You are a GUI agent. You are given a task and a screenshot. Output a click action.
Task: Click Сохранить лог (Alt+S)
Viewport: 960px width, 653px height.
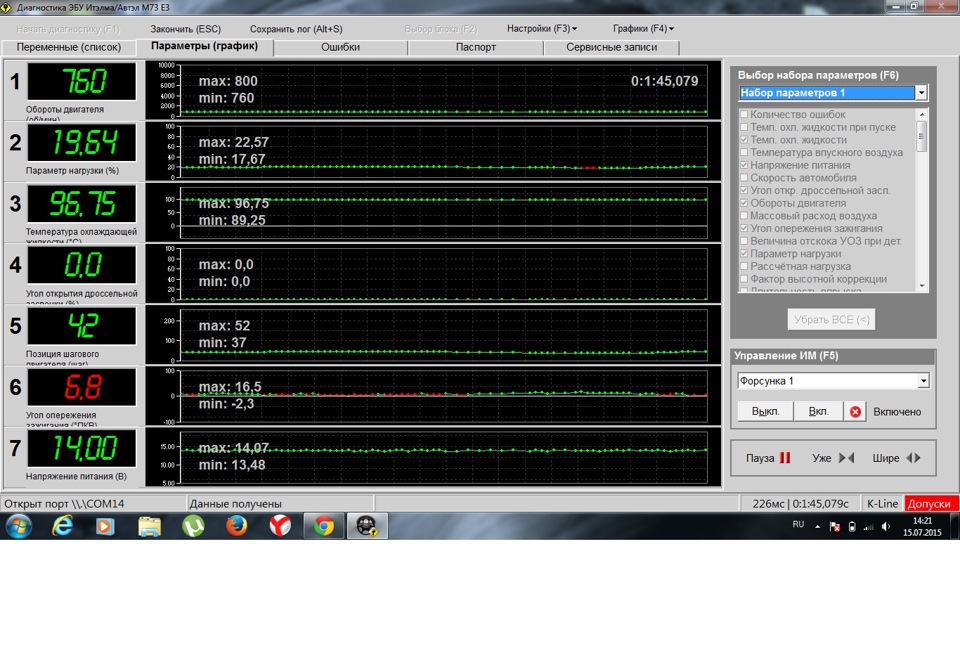[296, 29]
